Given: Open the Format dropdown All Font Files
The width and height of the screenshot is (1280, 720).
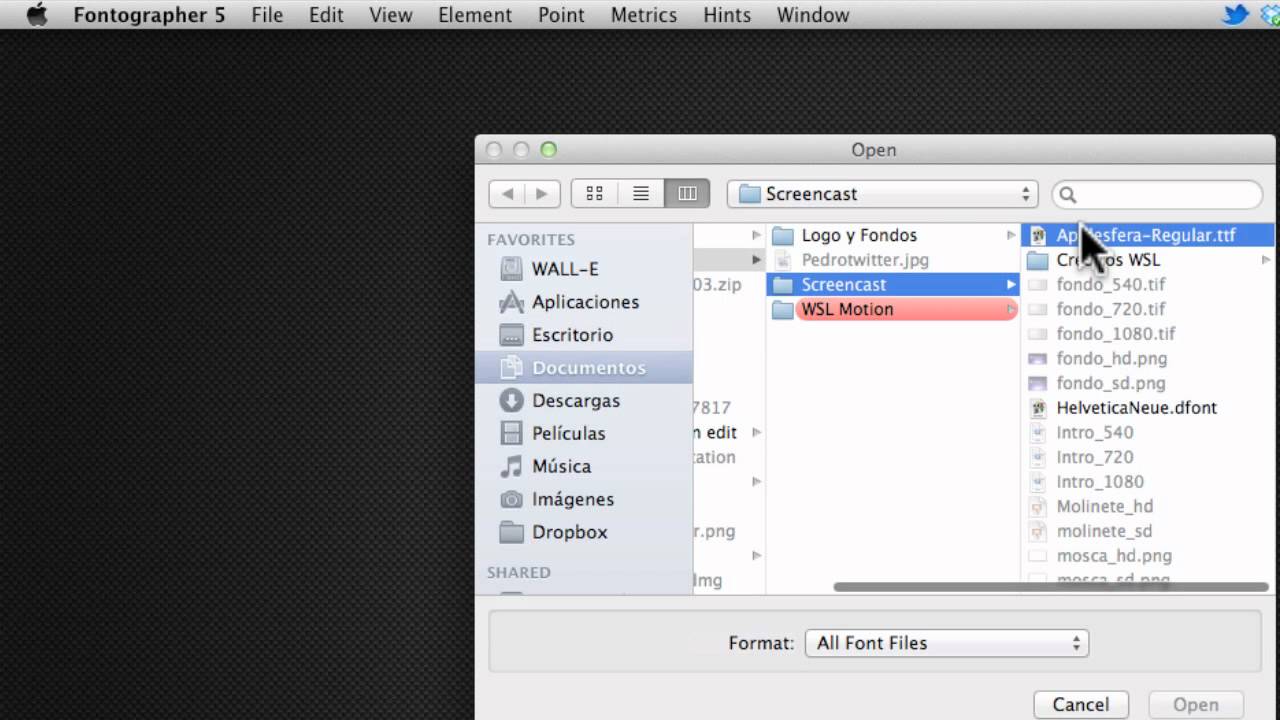Looking at the screenshot, I should (x=946, y=643).
